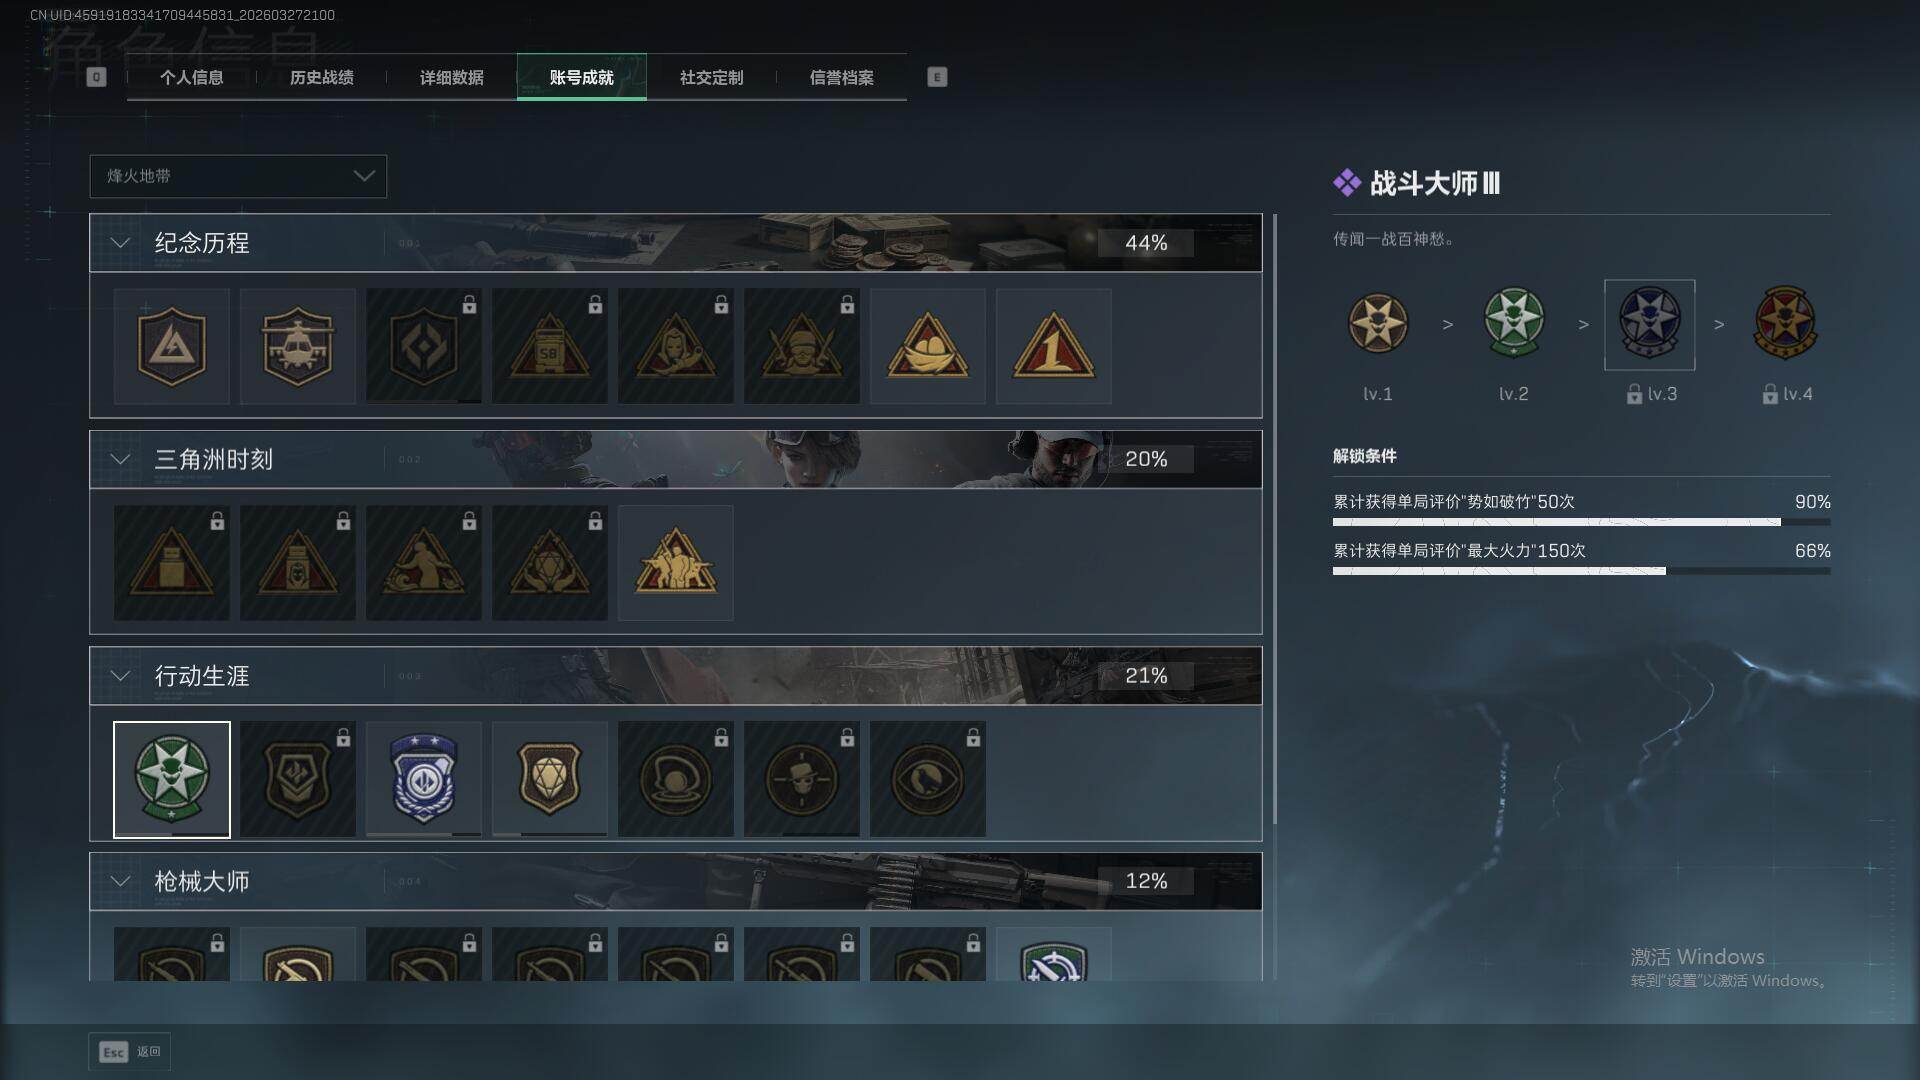
Task: Click the locked eye emblem badge
Action: pyautogui.click(x=927, y=779)
